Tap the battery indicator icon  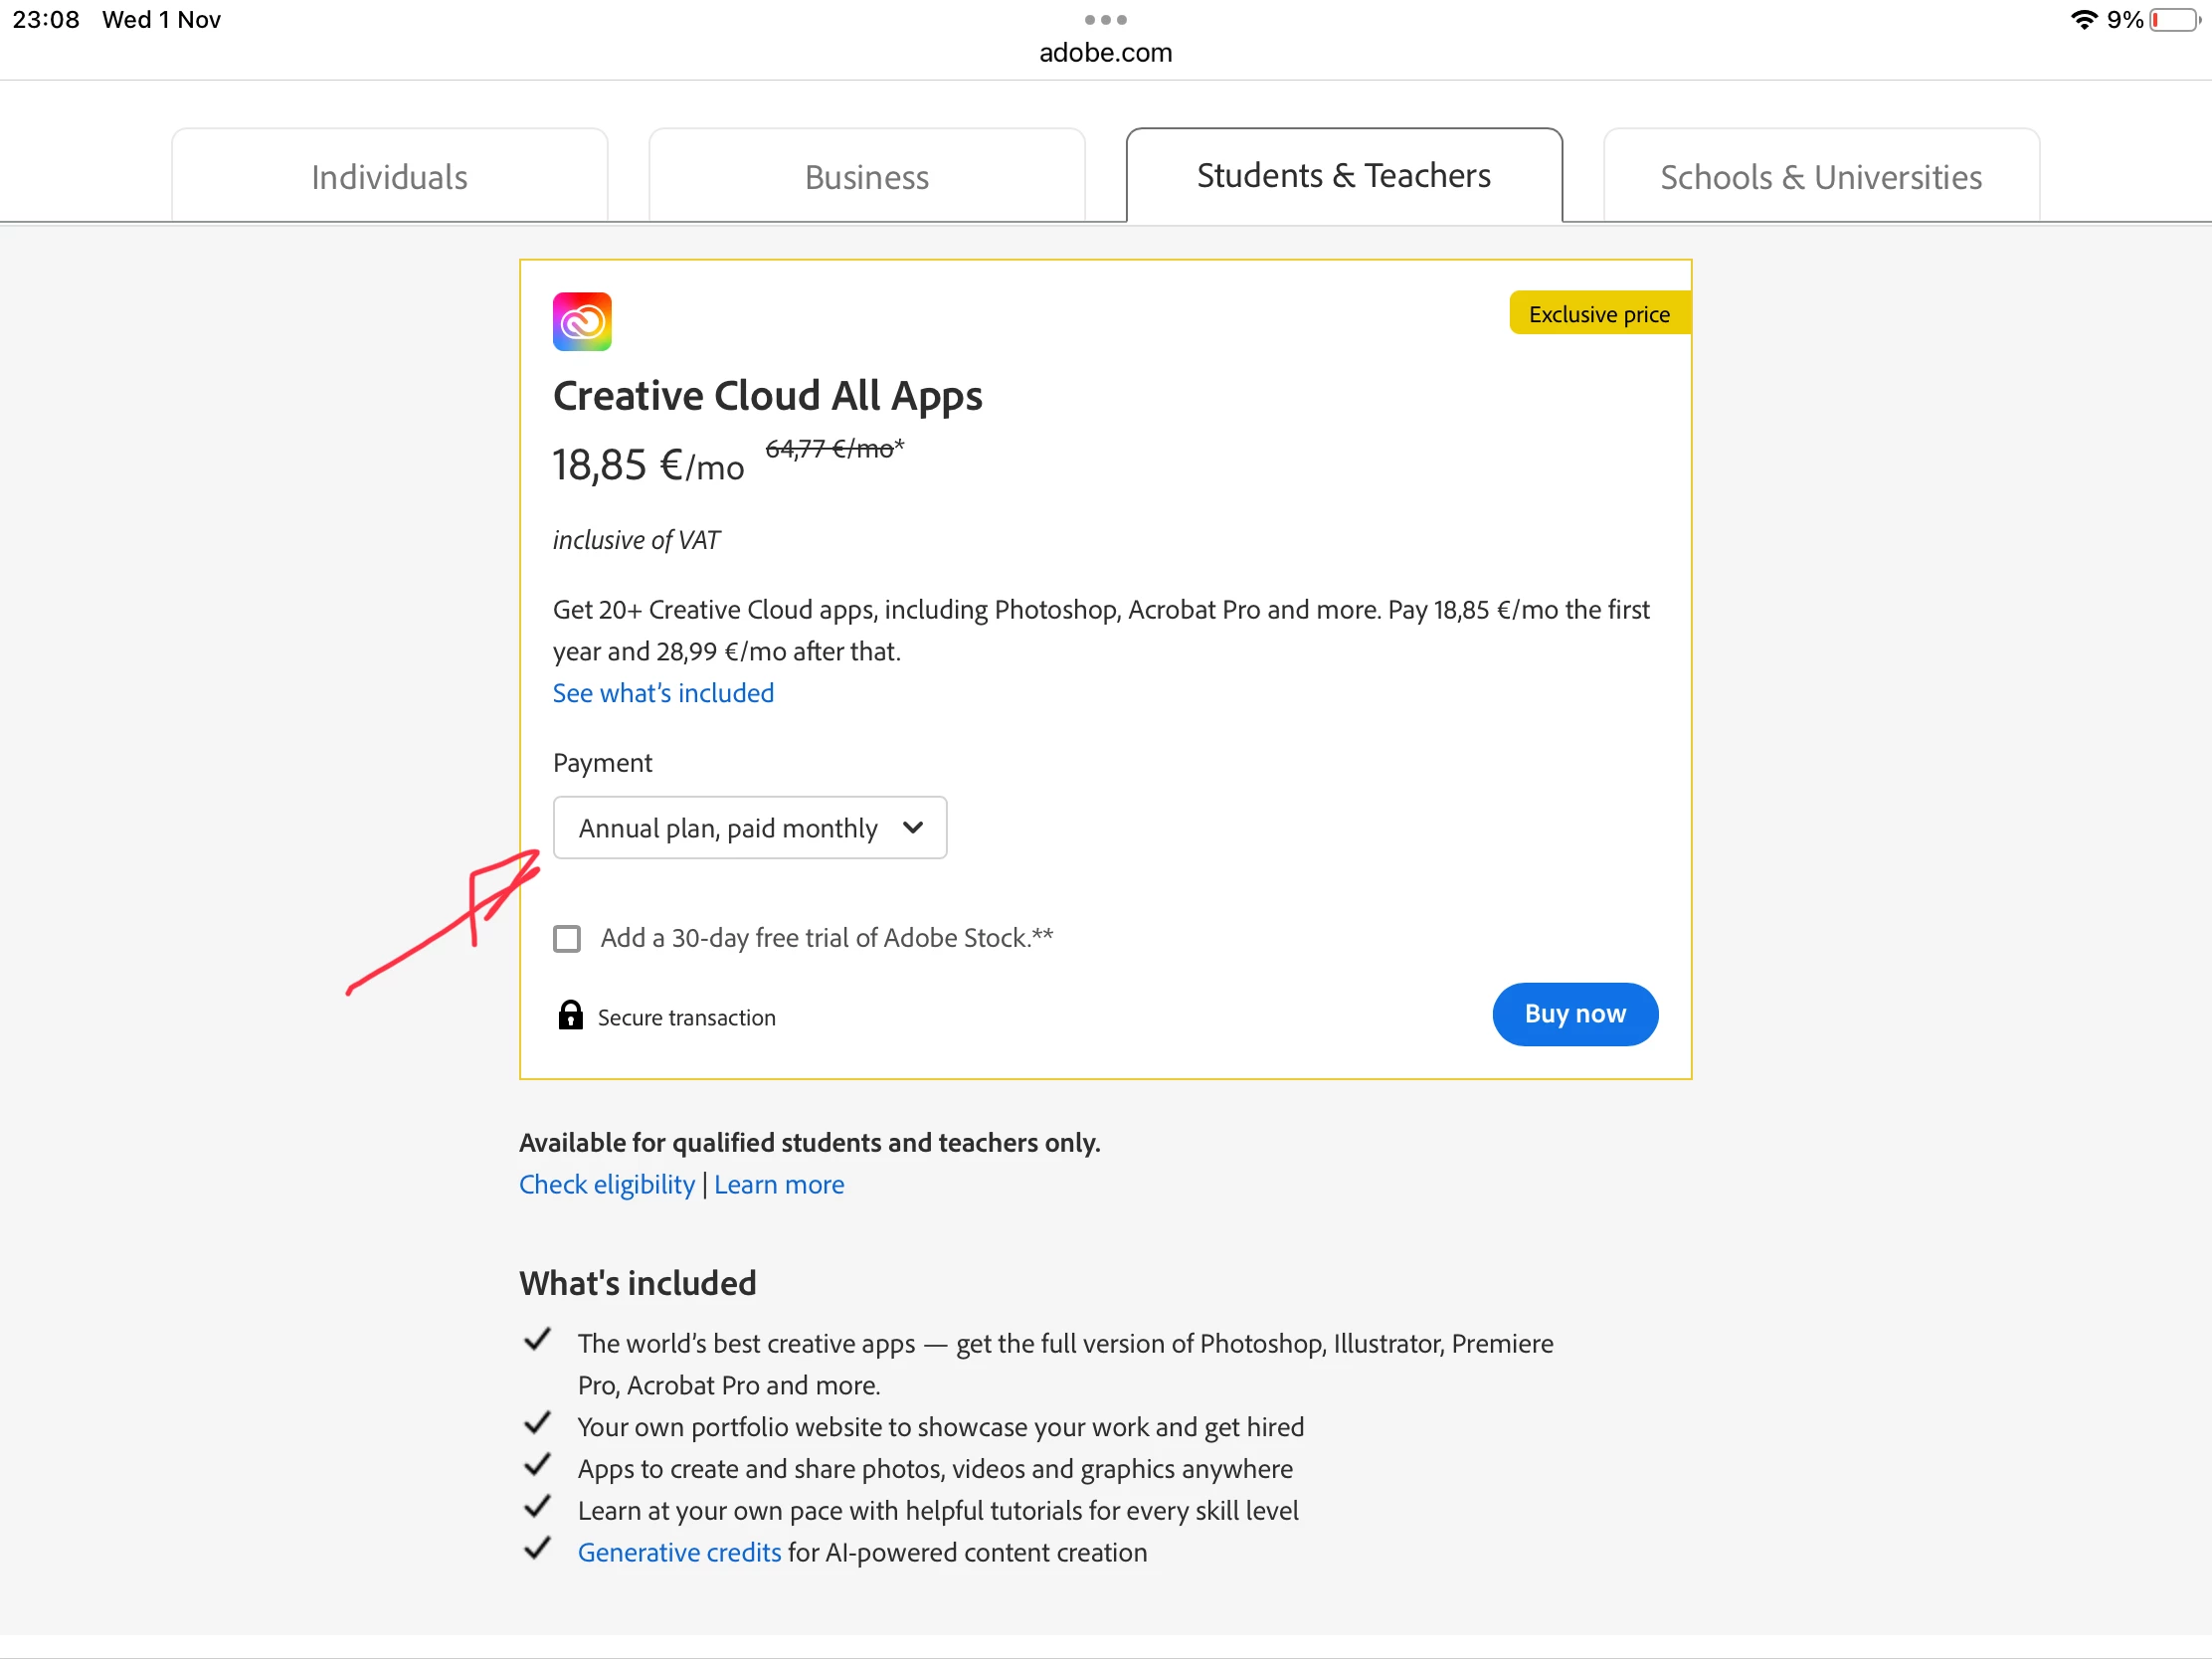(x=2174, y=20)
